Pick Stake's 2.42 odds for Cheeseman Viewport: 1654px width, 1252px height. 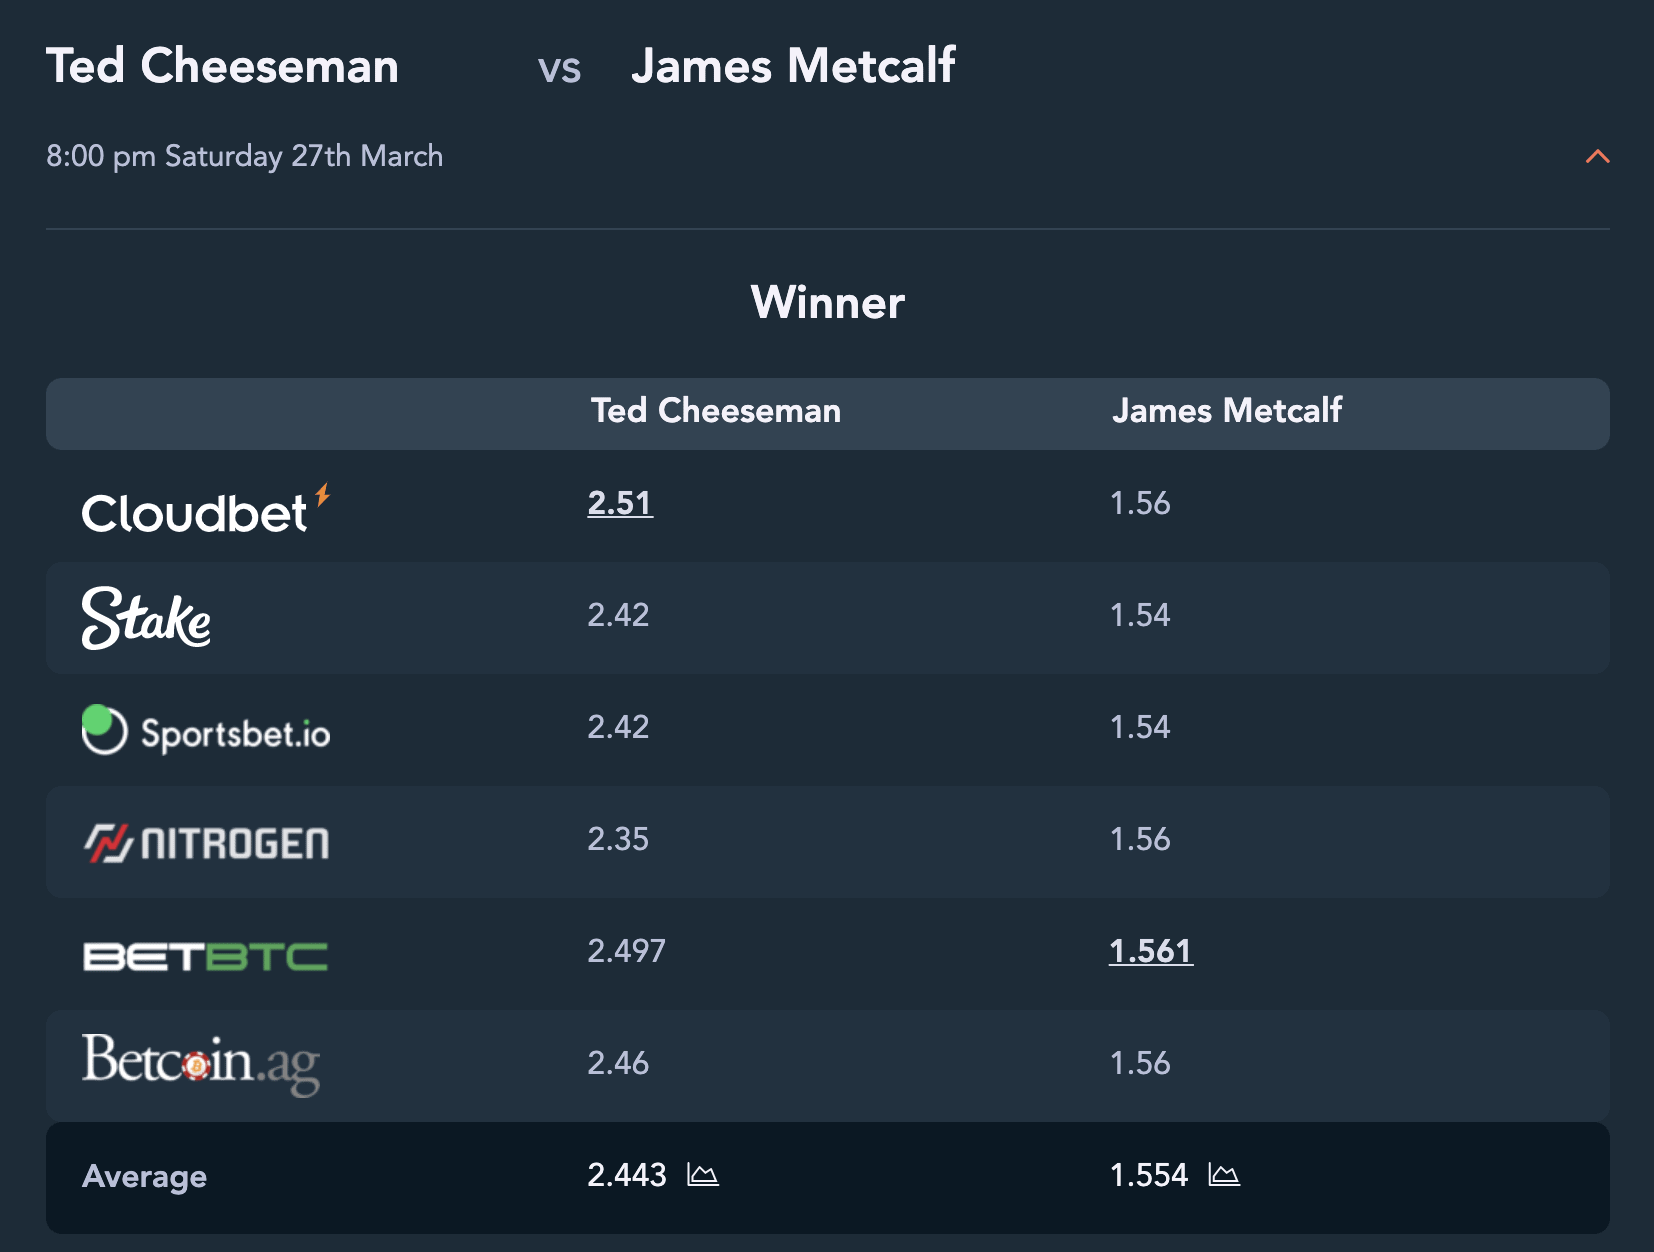click(618, 615)
